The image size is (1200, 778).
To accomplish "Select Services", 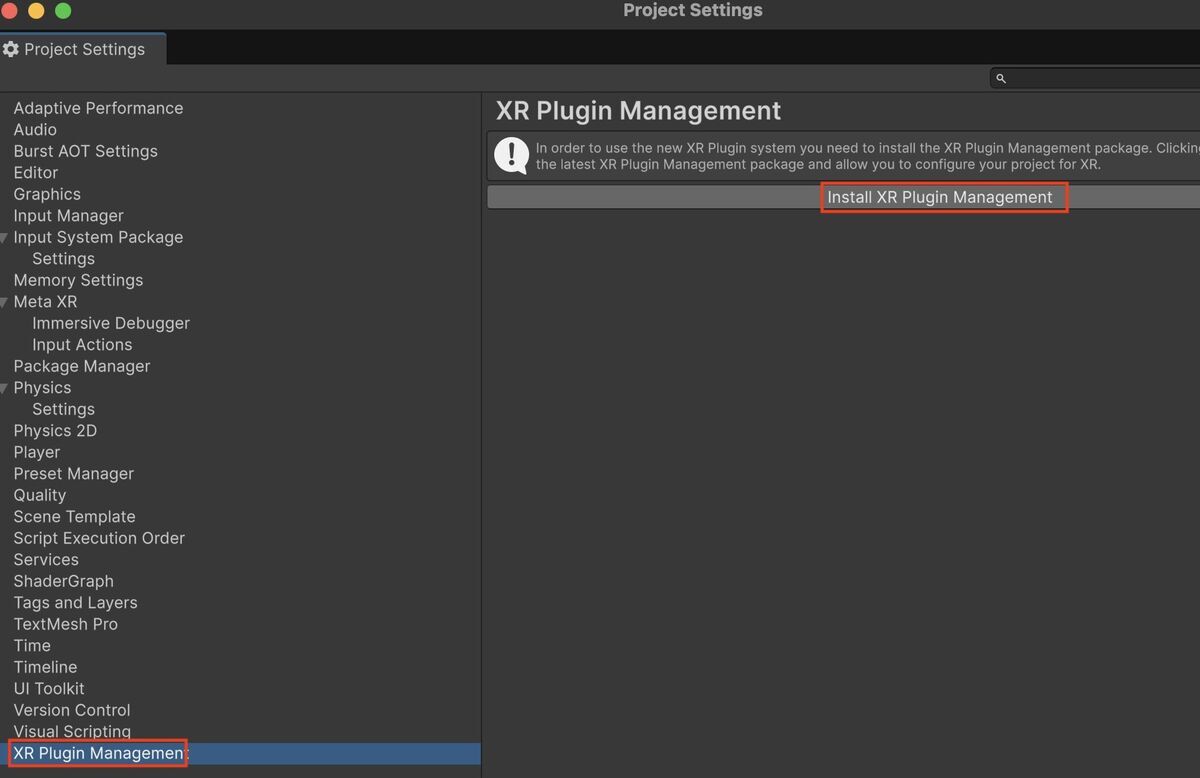I will click(x=46, y=560).
